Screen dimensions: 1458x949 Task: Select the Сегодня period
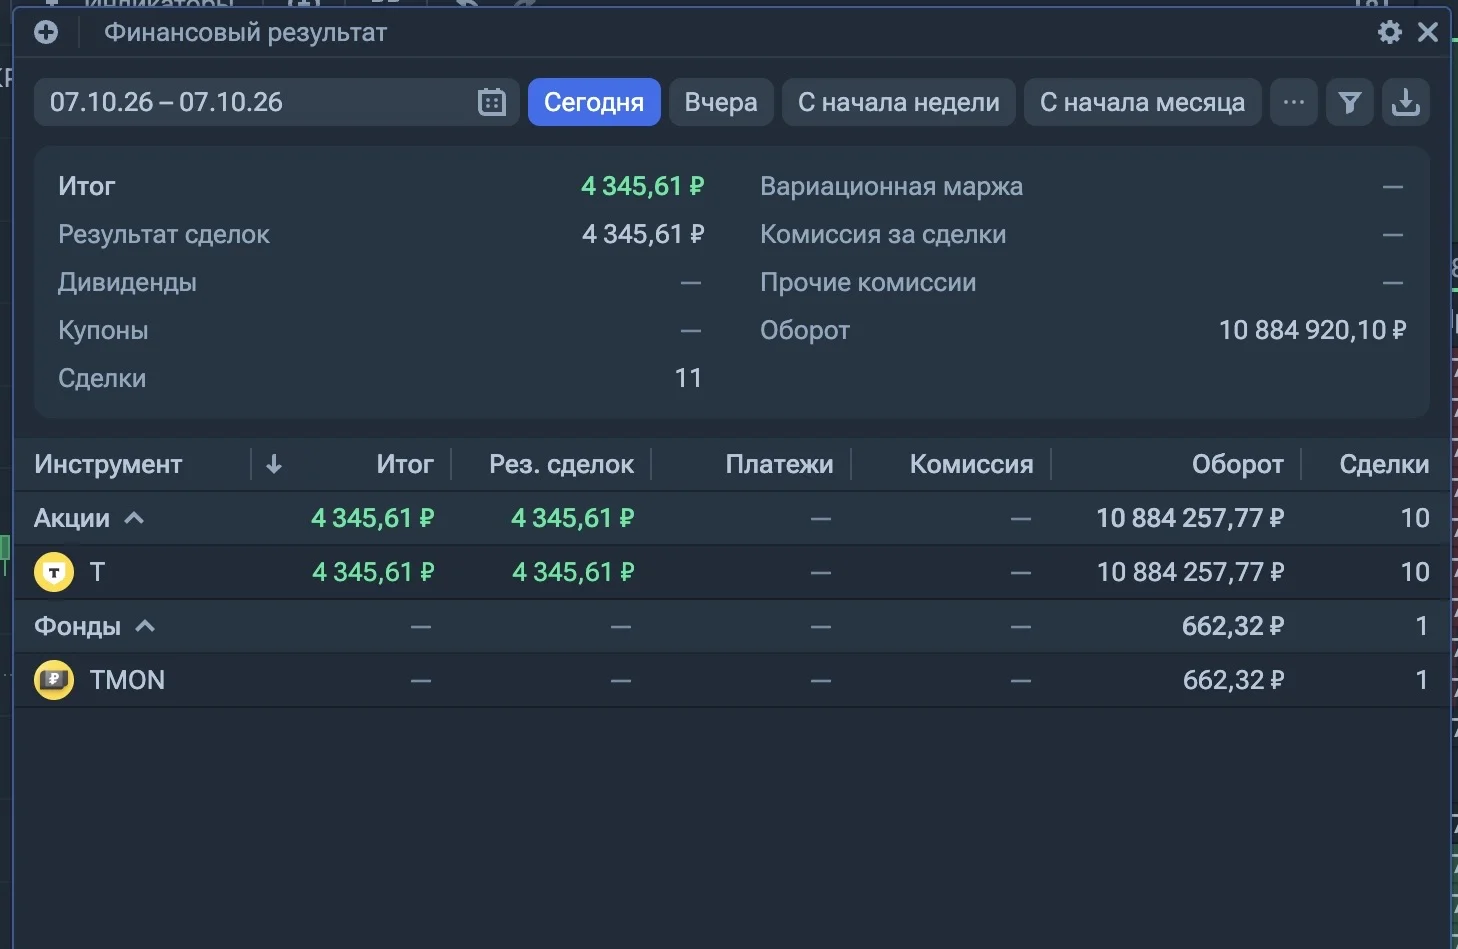pos(594,102)
